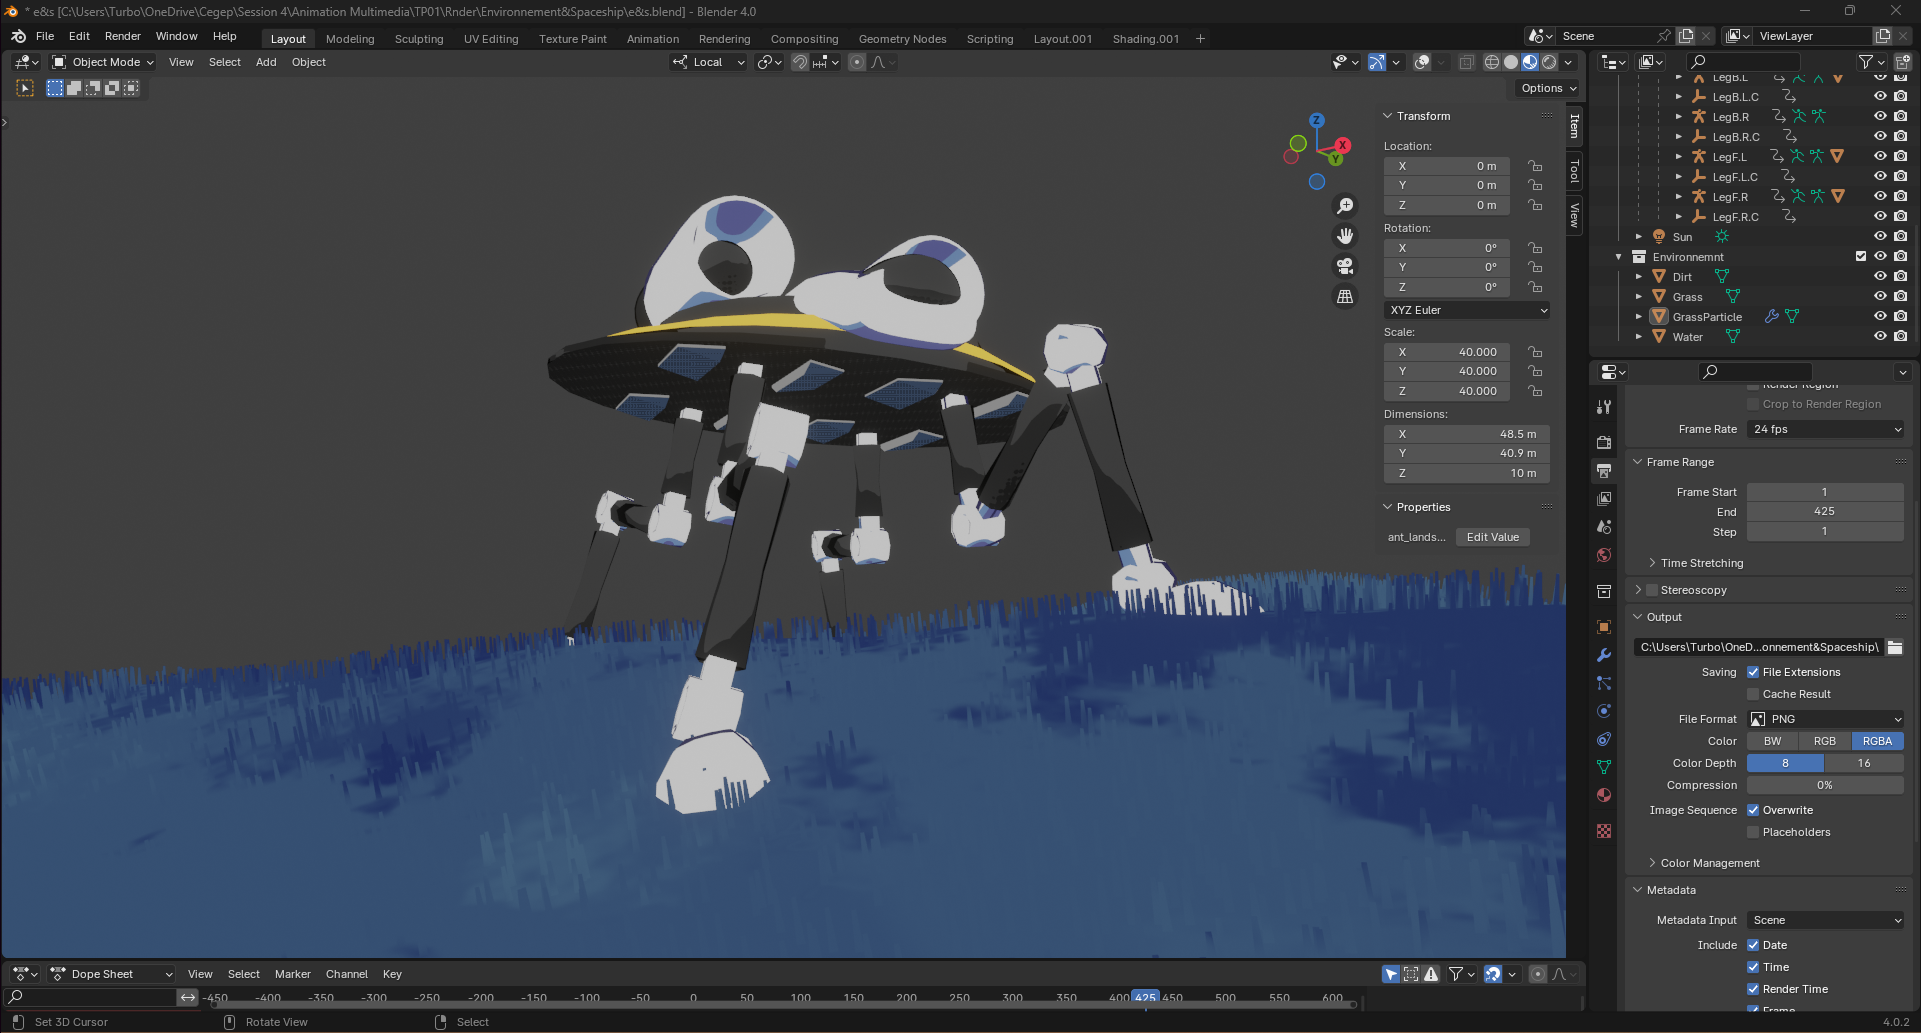Click the Compression percentage slider
The width and height of the screenshot is (1921, 1033).
(x=1824, y=785)
